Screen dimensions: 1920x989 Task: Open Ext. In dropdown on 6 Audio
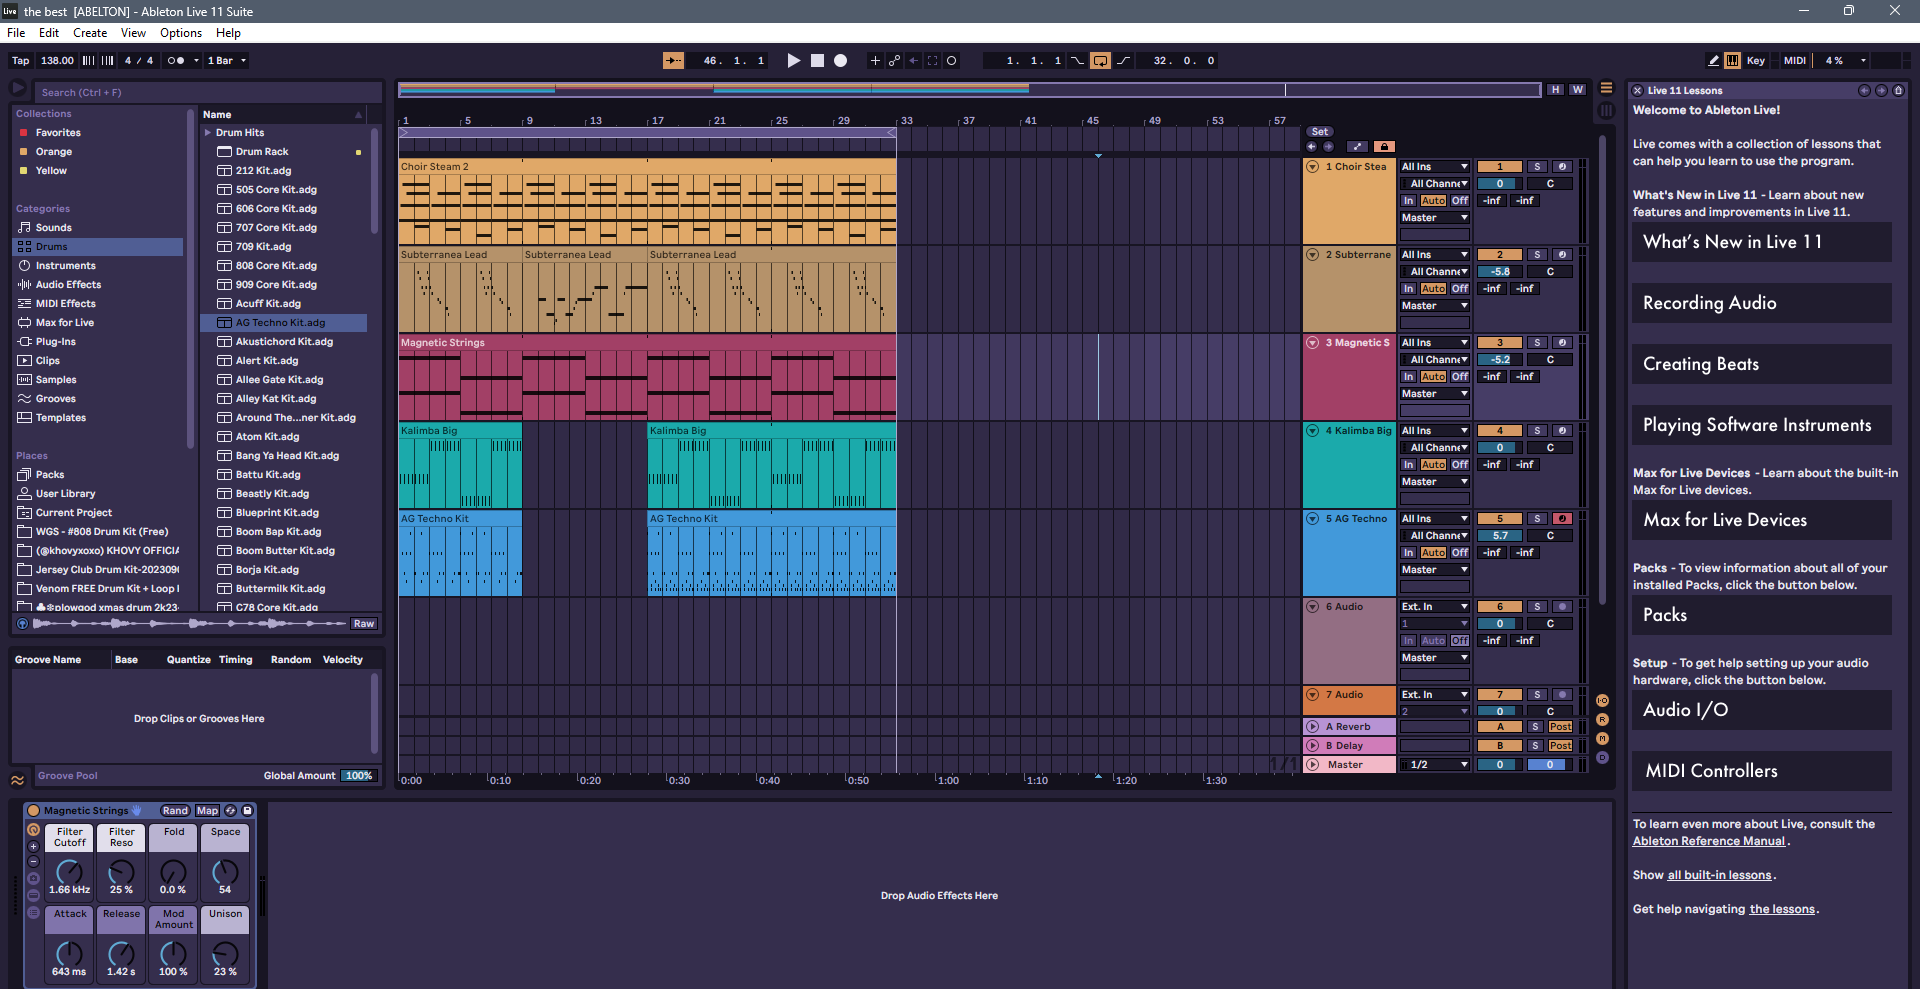(1435, 607)
